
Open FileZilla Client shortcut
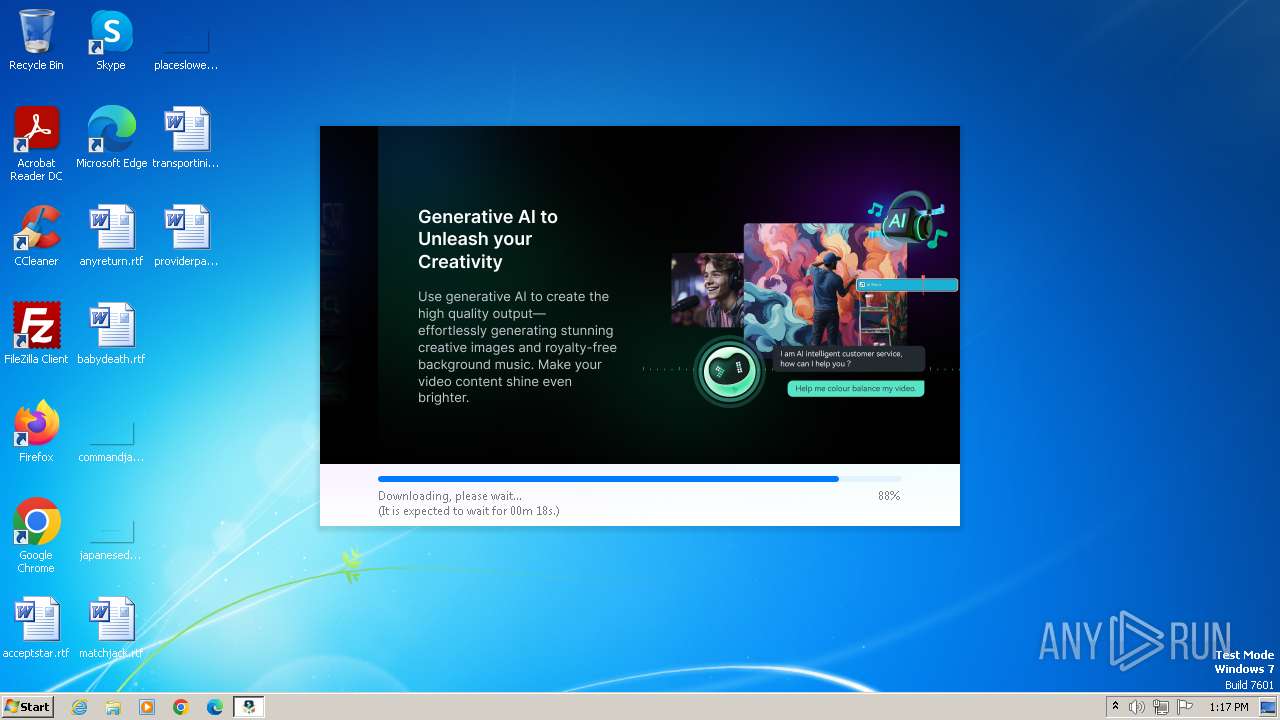[x=36, y=334]
